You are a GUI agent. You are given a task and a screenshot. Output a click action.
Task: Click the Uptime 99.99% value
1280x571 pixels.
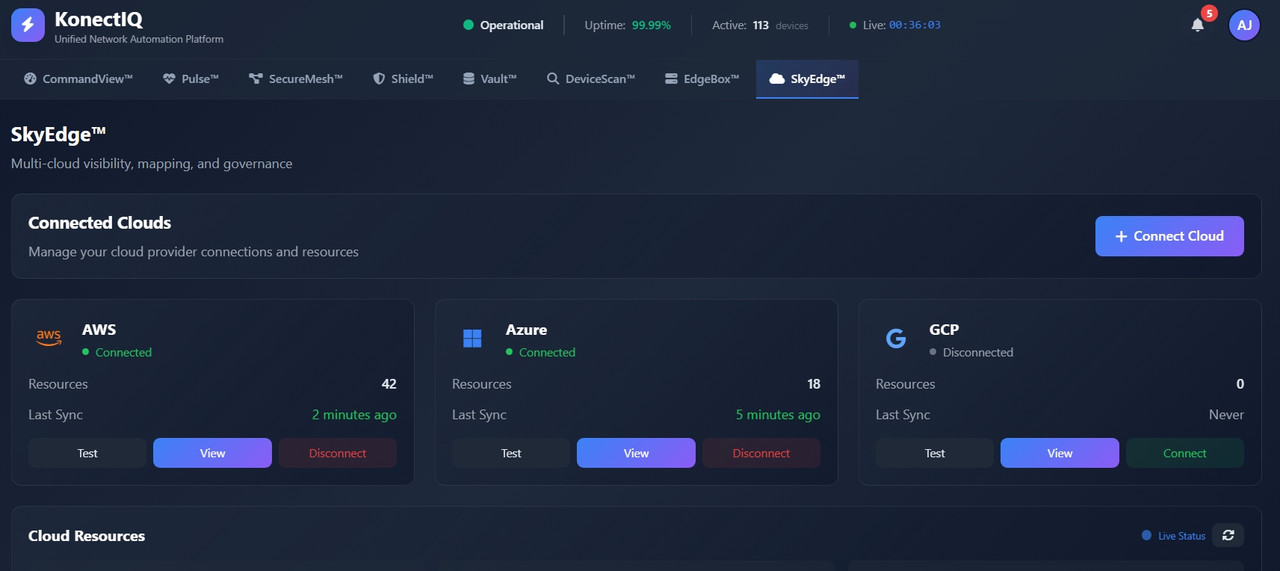click(x=651, y=25)
